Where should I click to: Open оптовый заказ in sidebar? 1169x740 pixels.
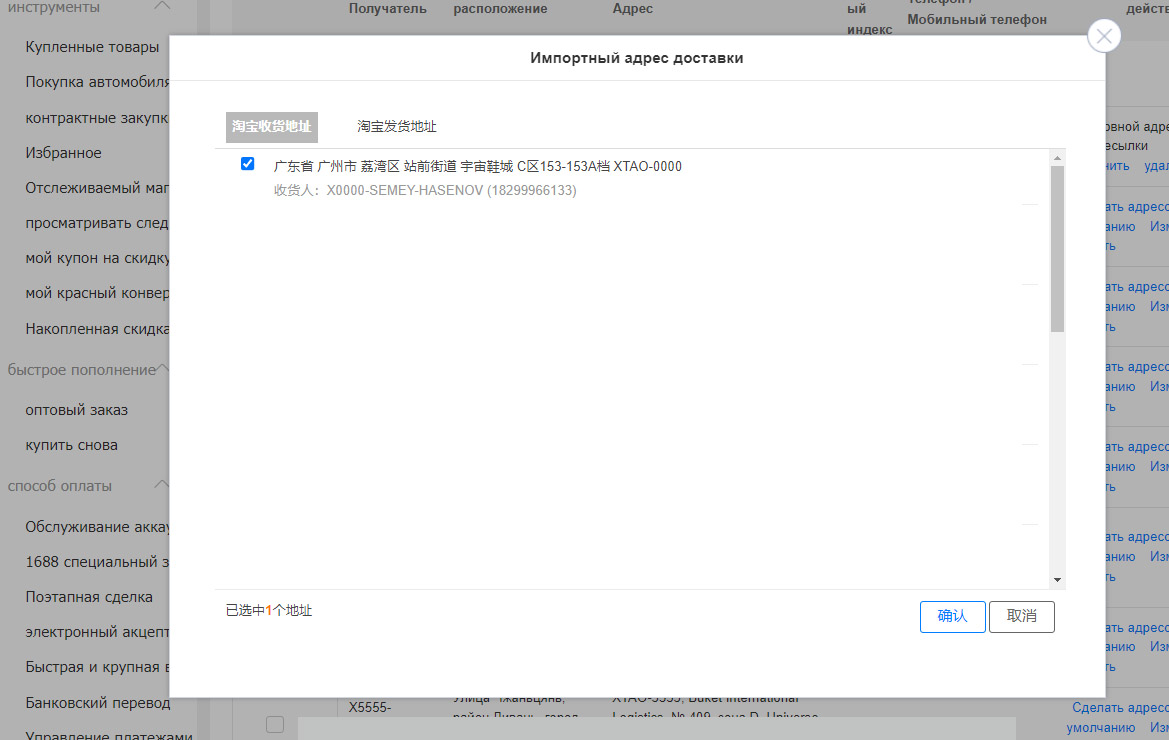coord(77,410)
